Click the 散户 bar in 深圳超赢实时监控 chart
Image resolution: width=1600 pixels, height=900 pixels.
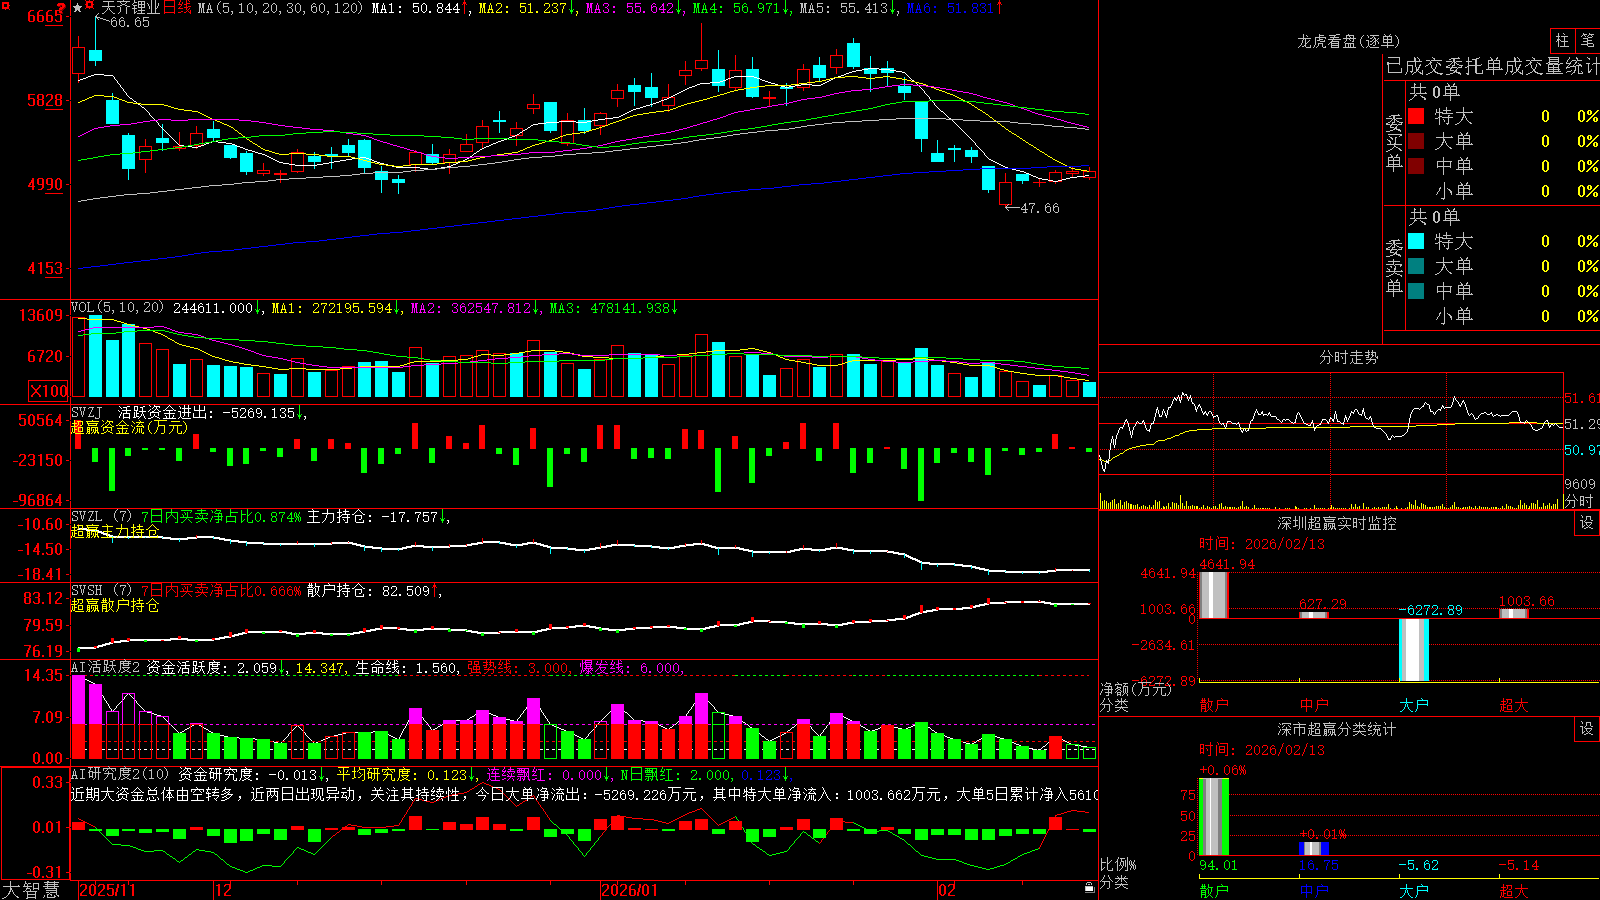pos(1214,595)
